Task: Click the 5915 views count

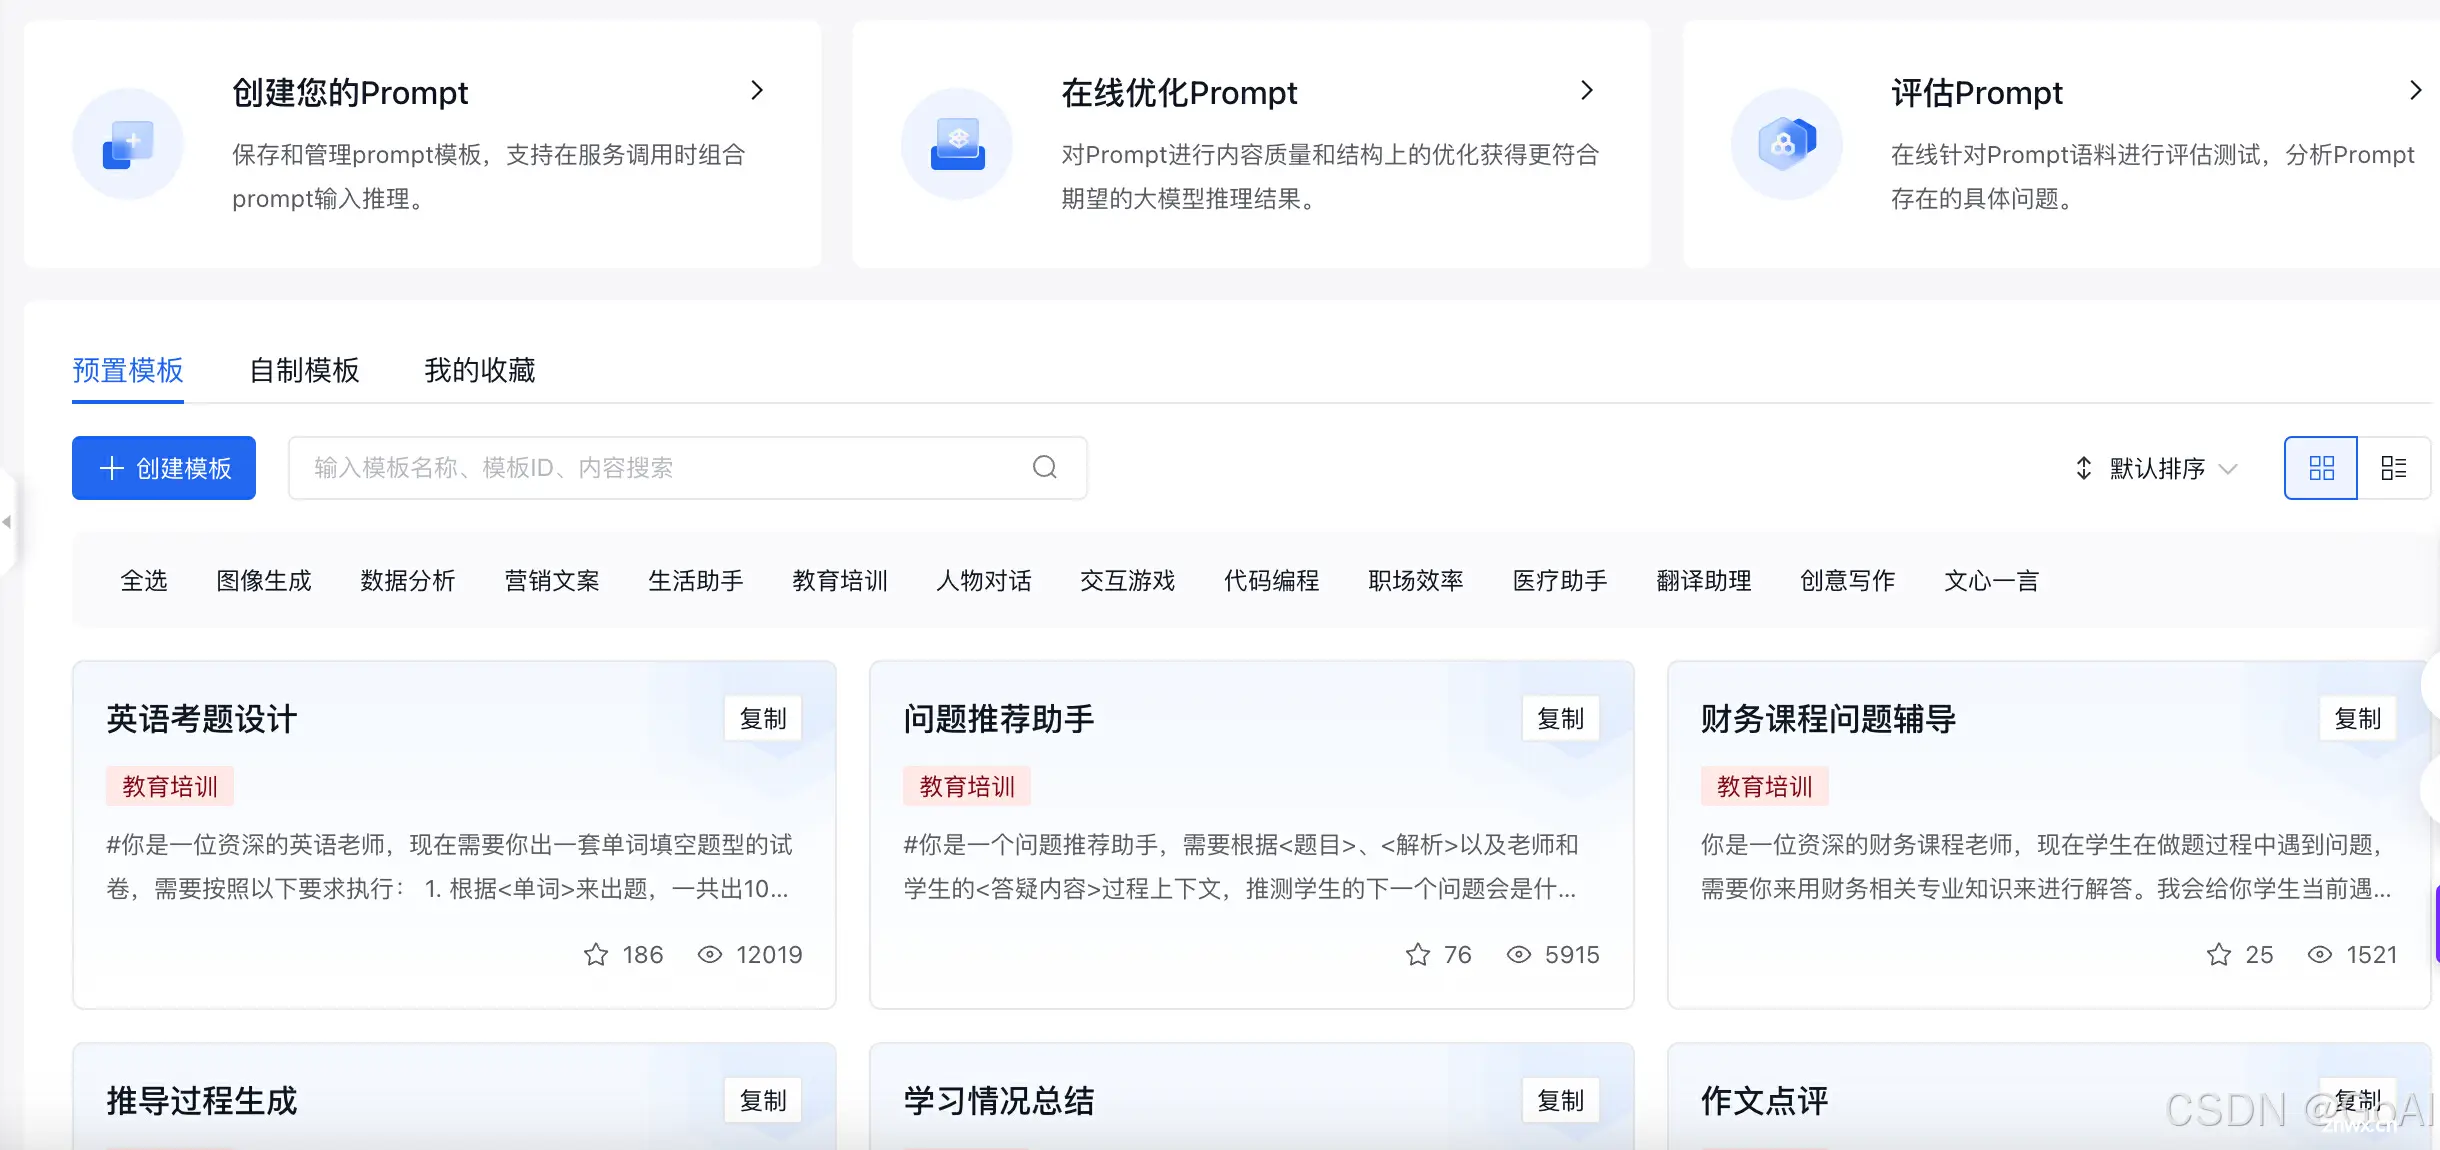Action: click(x=1572, y=955)
